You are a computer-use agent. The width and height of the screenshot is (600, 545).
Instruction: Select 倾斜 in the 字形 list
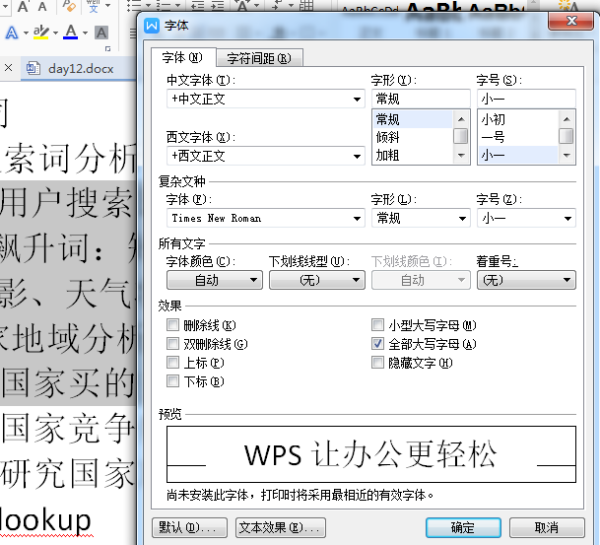pos(412,137)
